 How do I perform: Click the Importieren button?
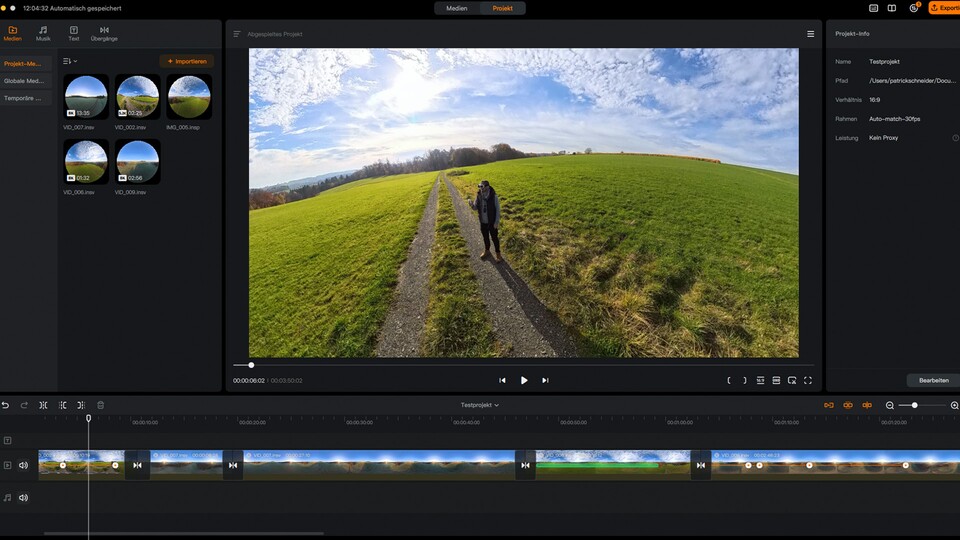coord(187,61)
